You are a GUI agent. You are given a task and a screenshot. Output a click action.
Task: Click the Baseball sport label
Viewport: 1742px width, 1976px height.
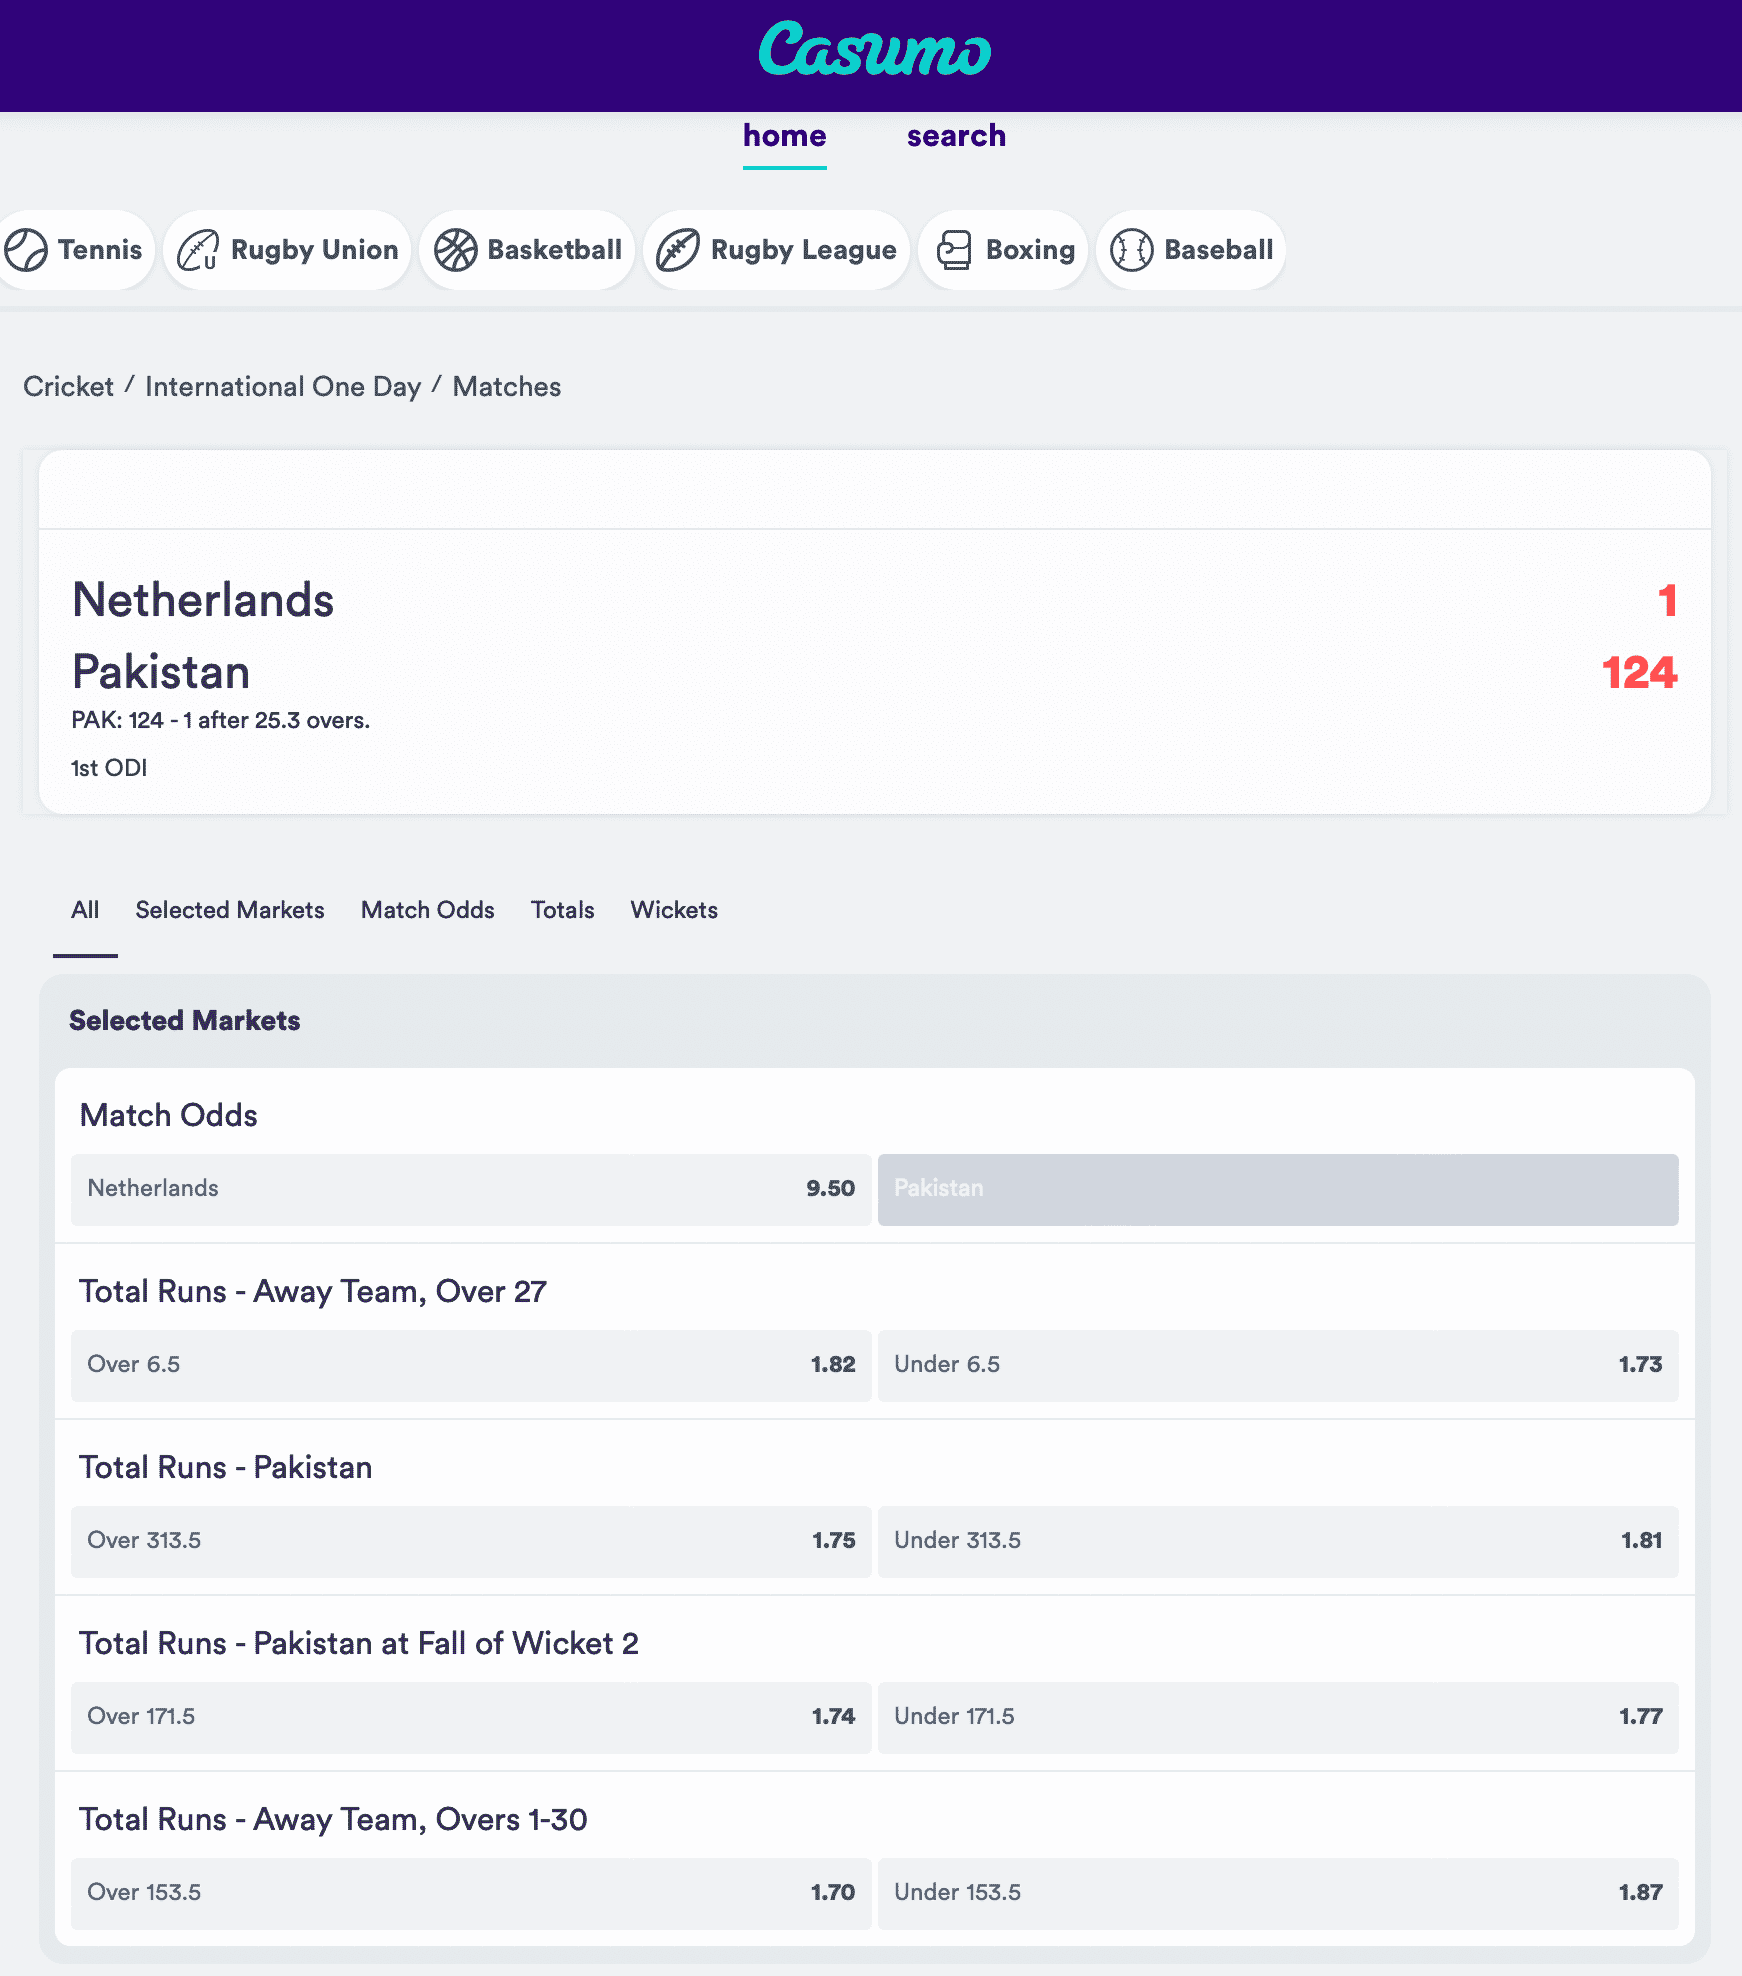coord(1219,250)
